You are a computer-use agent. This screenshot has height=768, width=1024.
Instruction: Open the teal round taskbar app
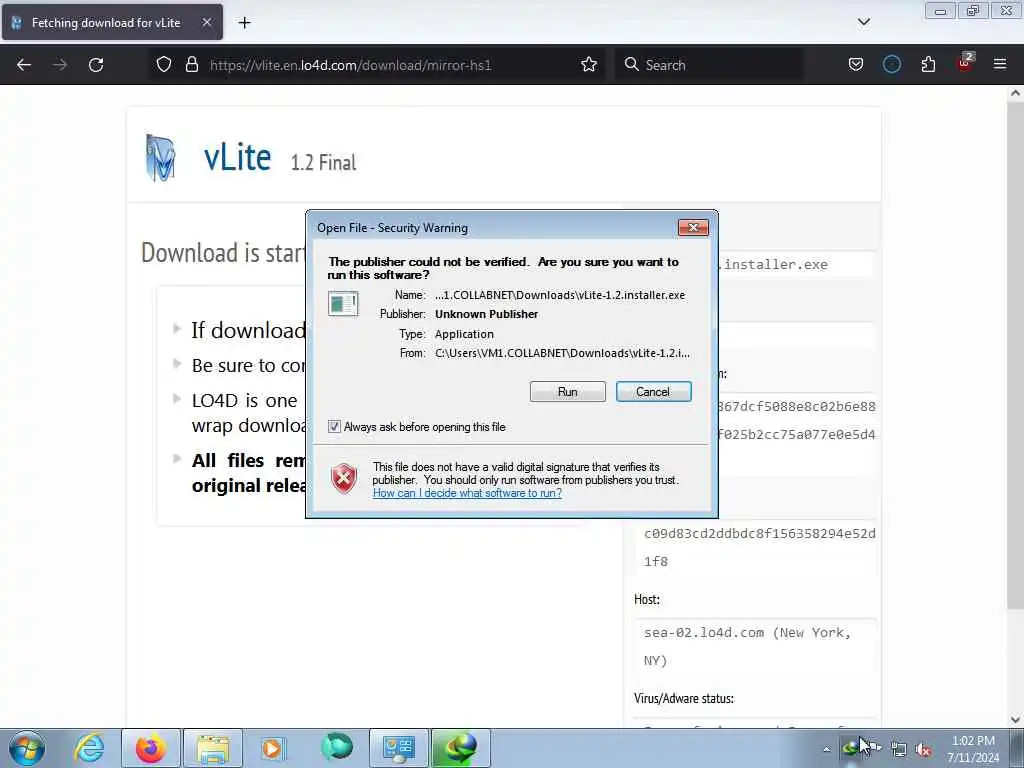[337, 747]
